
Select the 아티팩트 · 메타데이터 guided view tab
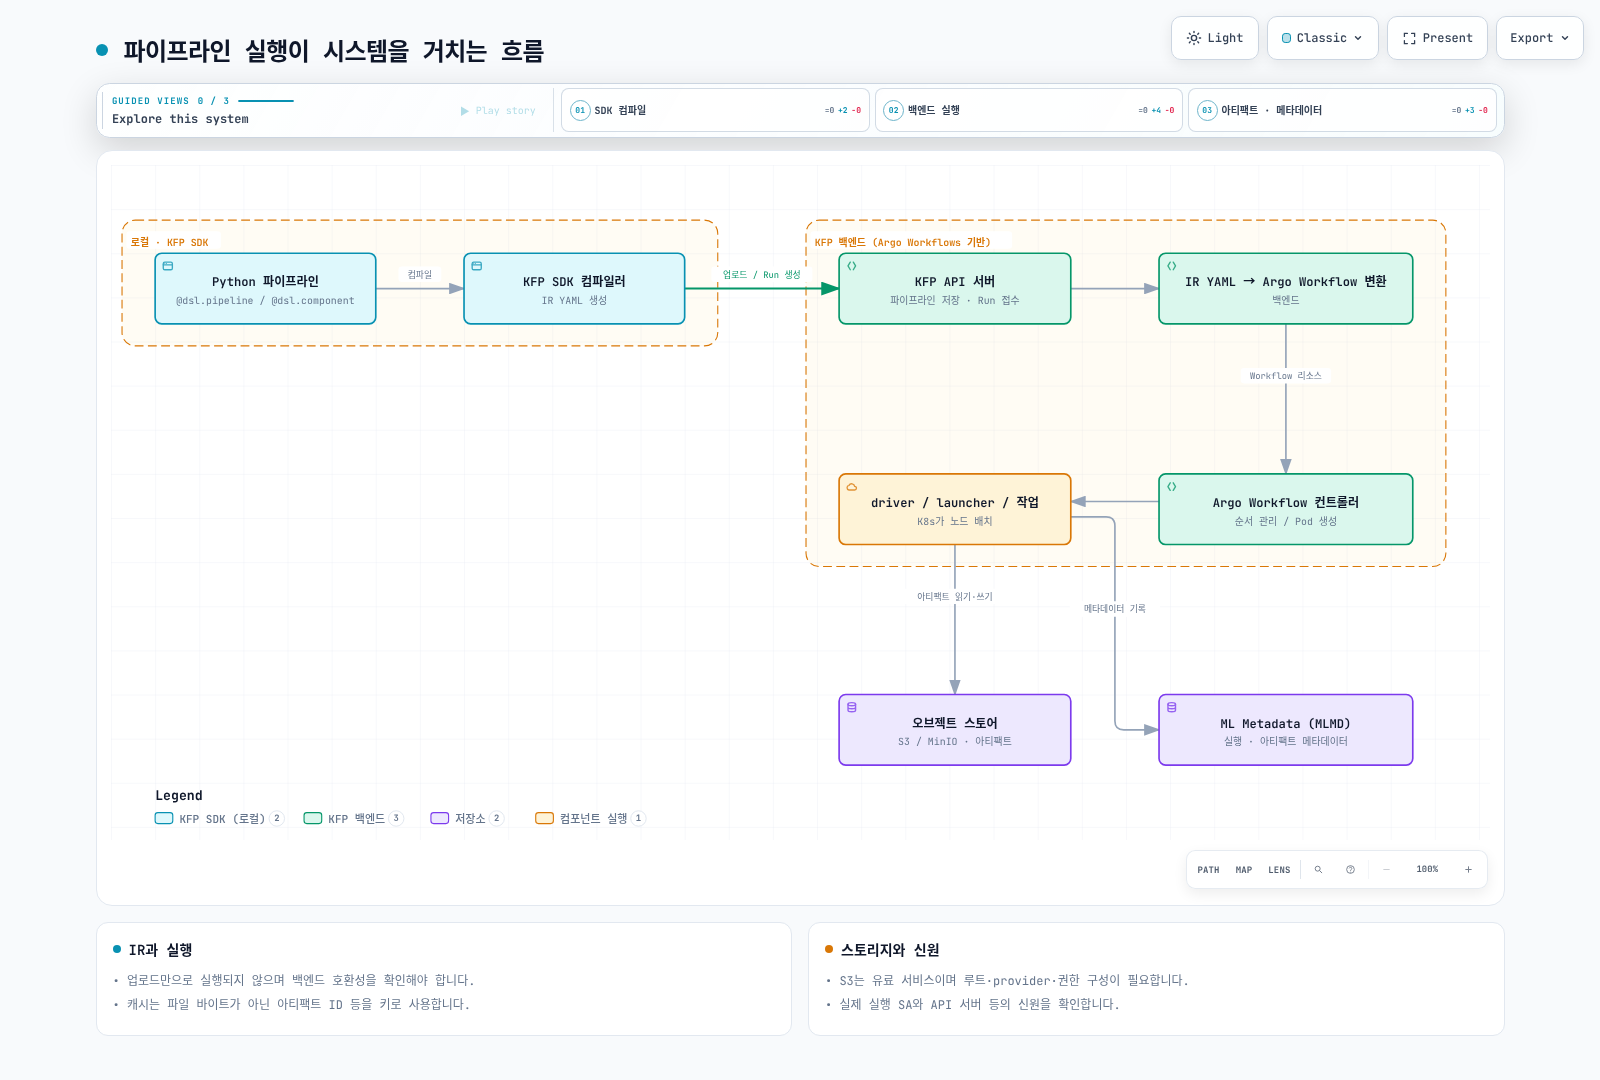tap(1342, 110)
